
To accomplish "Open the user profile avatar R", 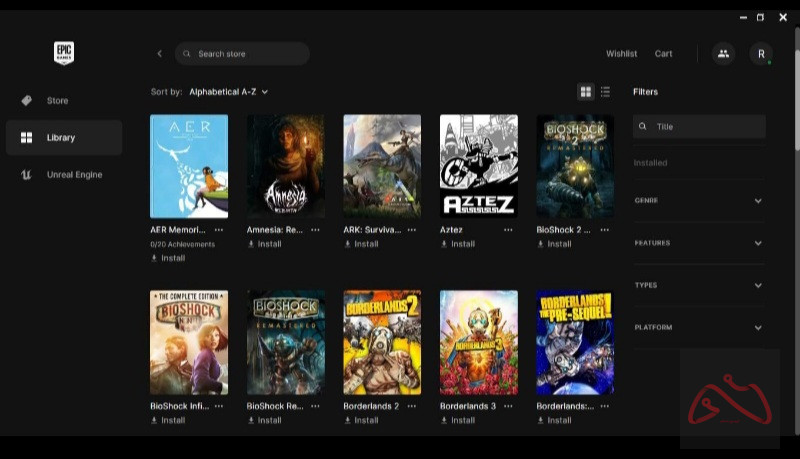I will pyautogui.click(x=761, y=54).
